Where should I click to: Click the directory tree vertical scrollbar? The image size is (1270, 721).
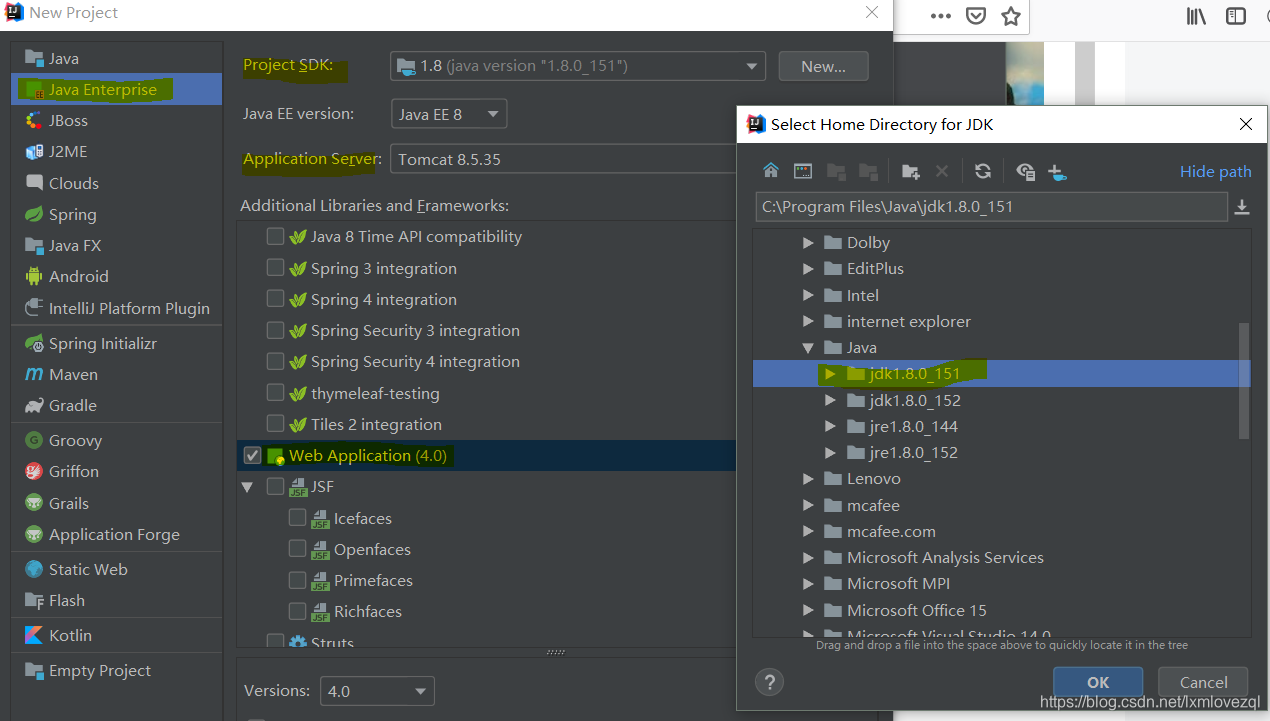[1244, 380]
